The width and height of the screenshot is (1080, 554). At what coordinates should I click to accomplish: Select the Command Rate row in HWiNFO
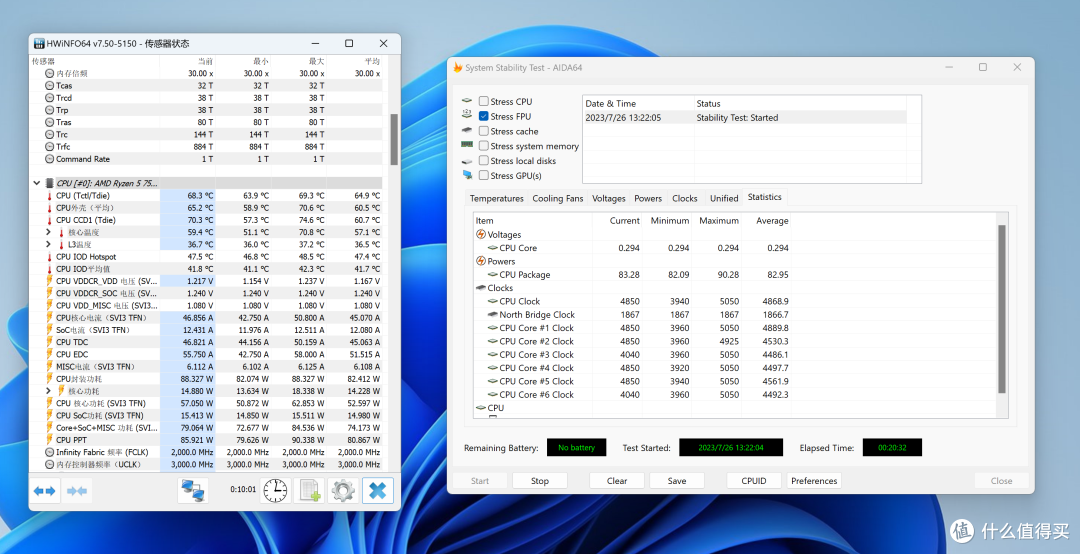pos(207,158)
